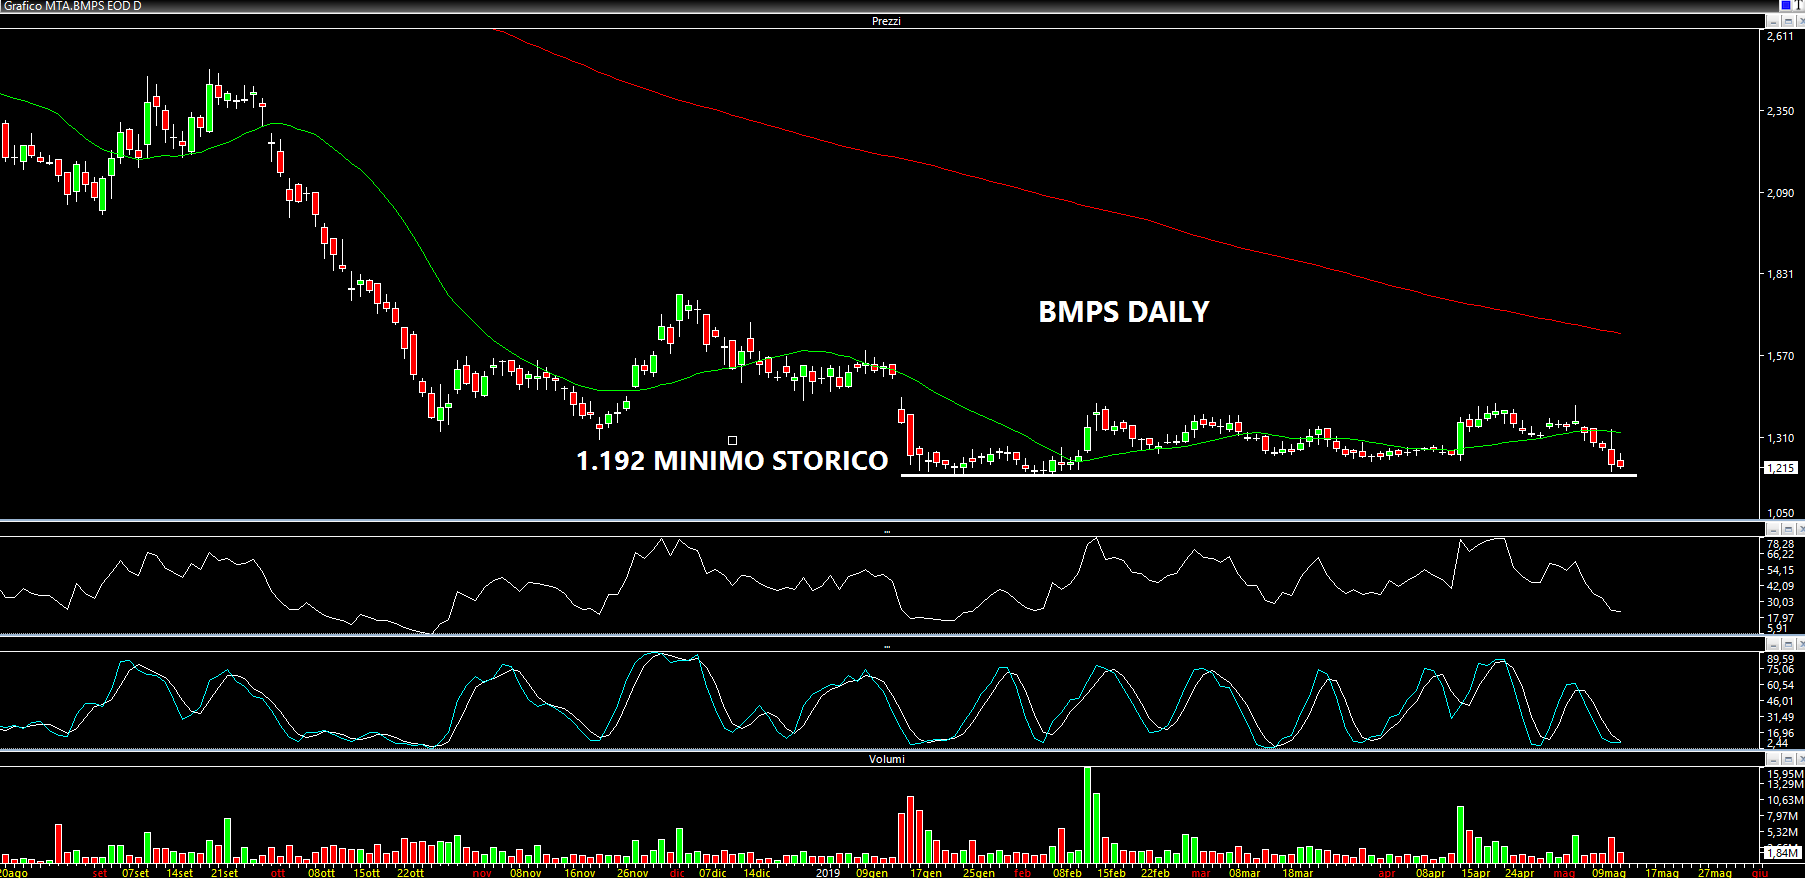
Task: Maximize the stochastic oscillator panel
Action: pyautogui.click(x=1788, y=644)
